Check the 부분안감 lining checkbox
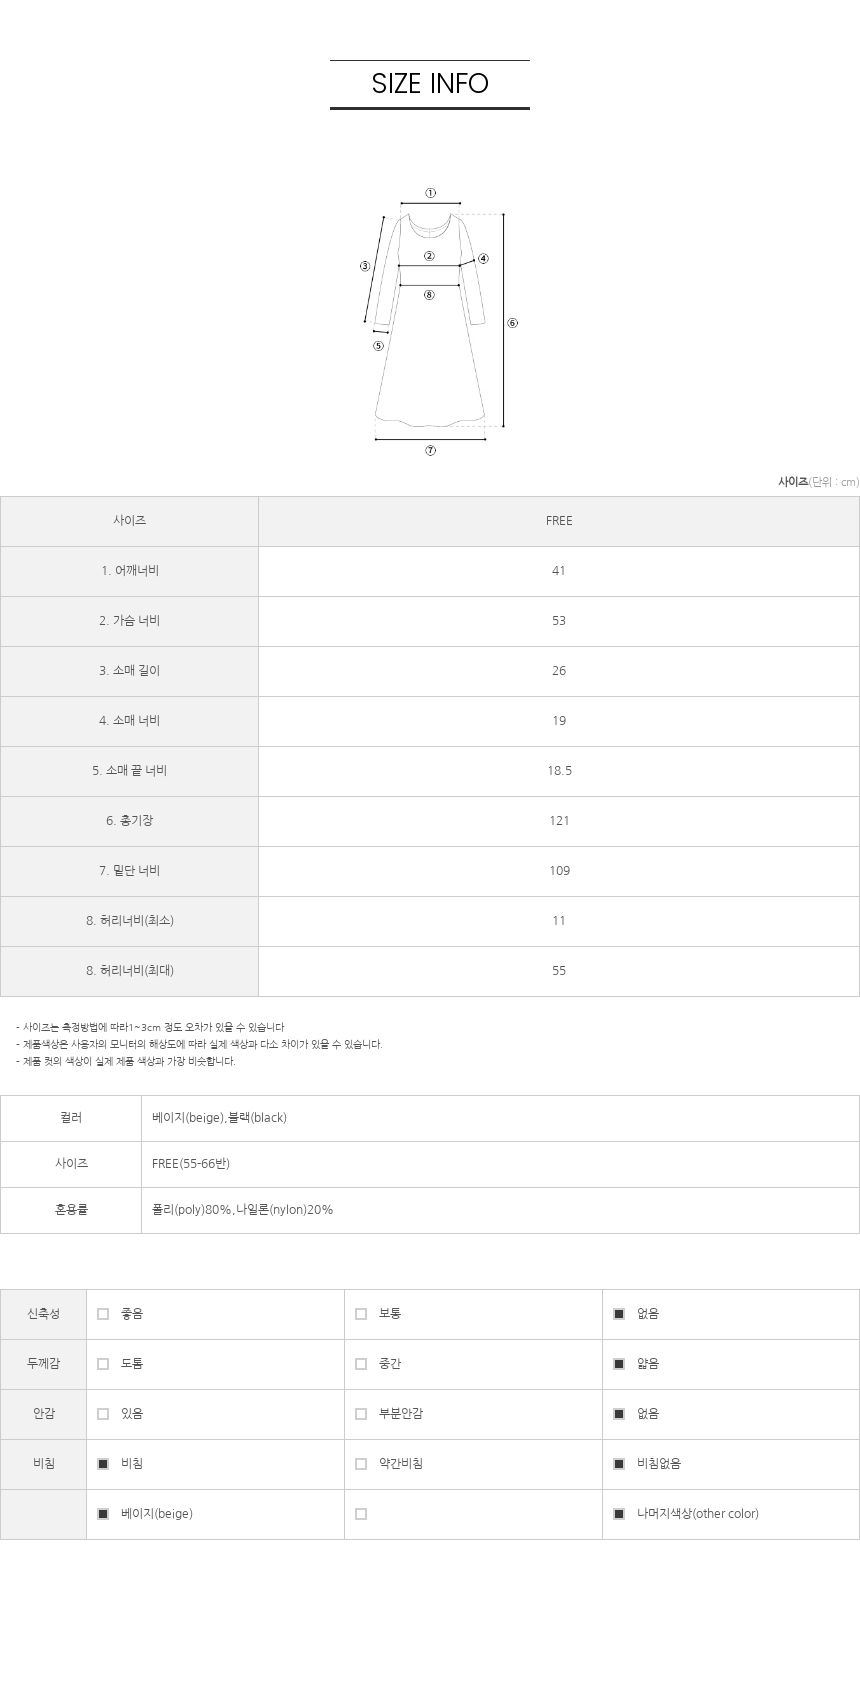This screenshot has height=1703, width=860. click(x=361, y=1414)
